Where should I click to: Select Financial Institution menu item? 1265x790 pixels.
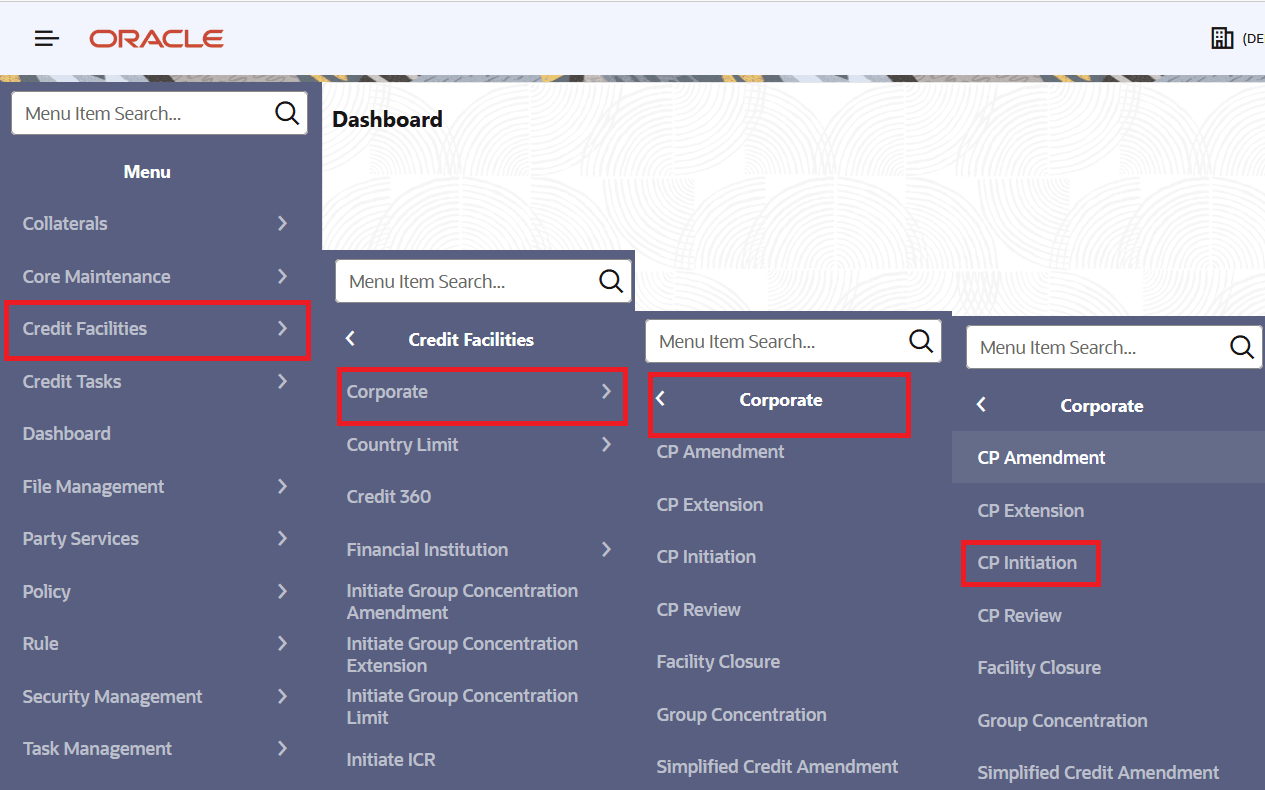[427, 549]
